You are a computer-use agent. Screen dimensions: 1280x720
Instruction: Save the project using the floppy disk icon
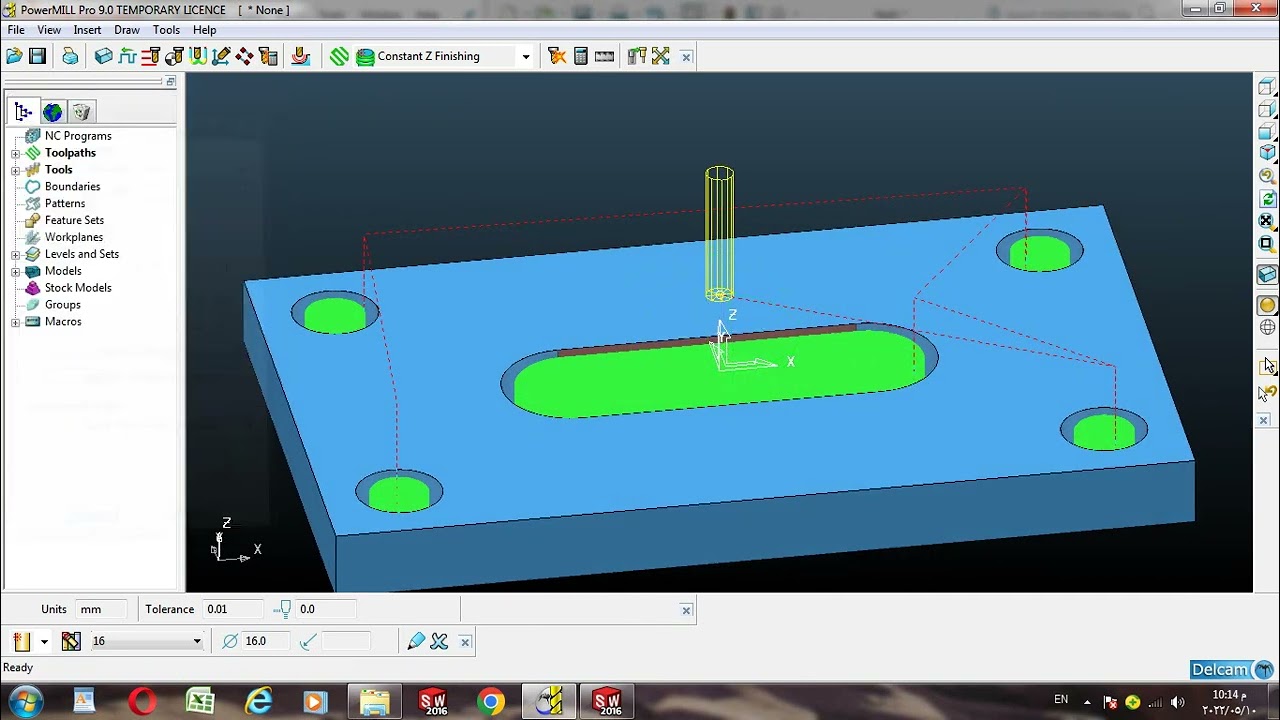tap(37, 56)
